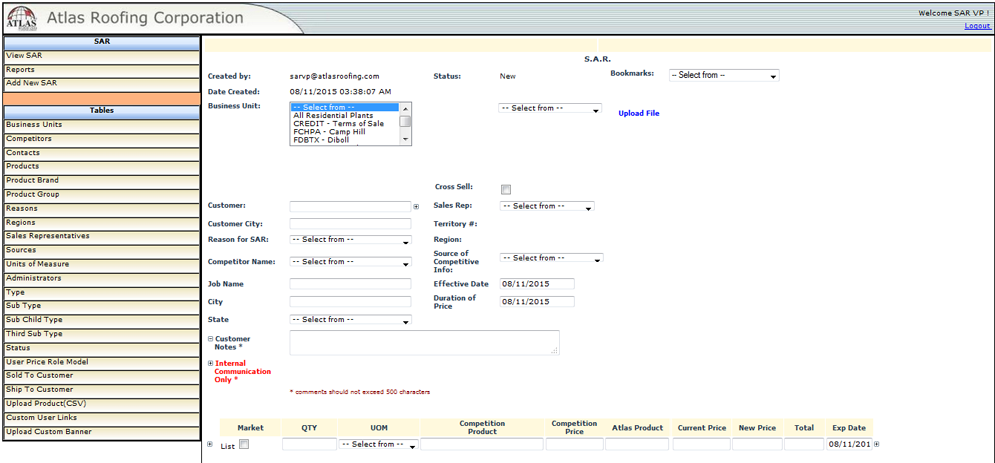This screenshot has width=995, height=463.
Task: Open the Competitor Name dropdown
Action: 350,261
